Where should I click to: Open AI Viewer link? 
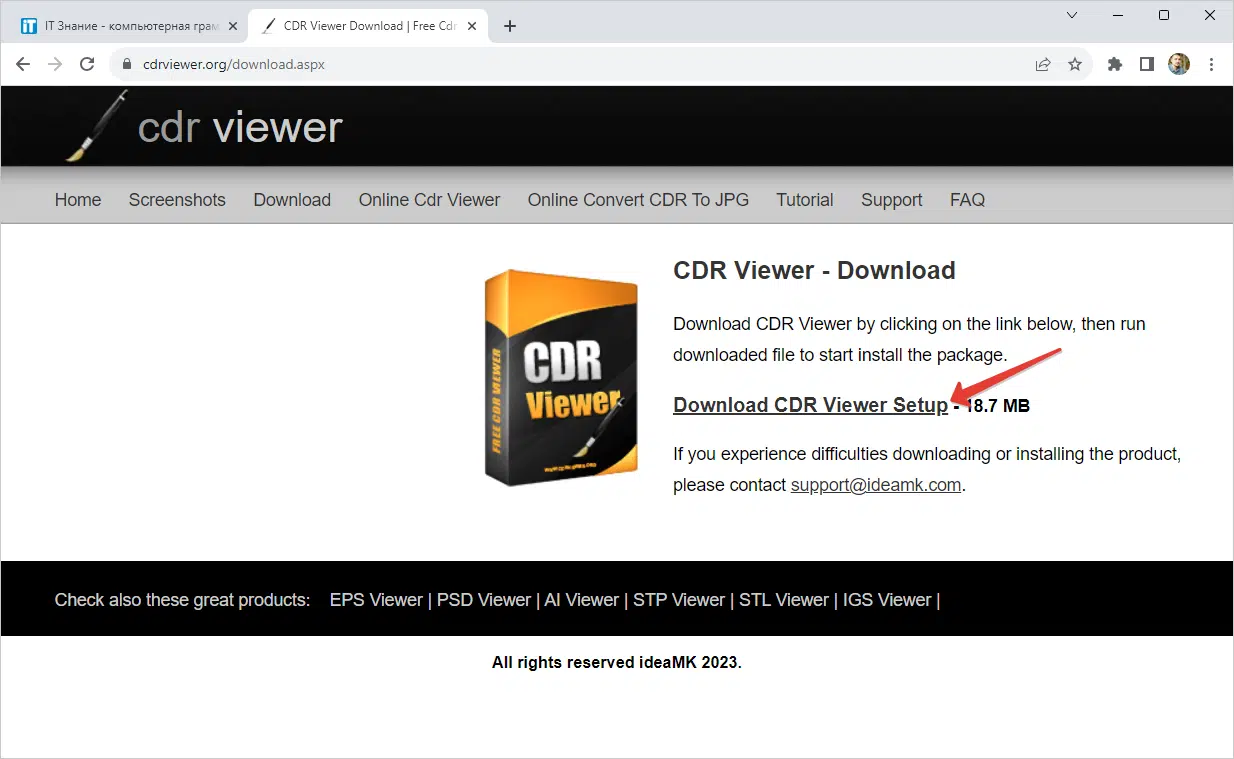(582, 600)
